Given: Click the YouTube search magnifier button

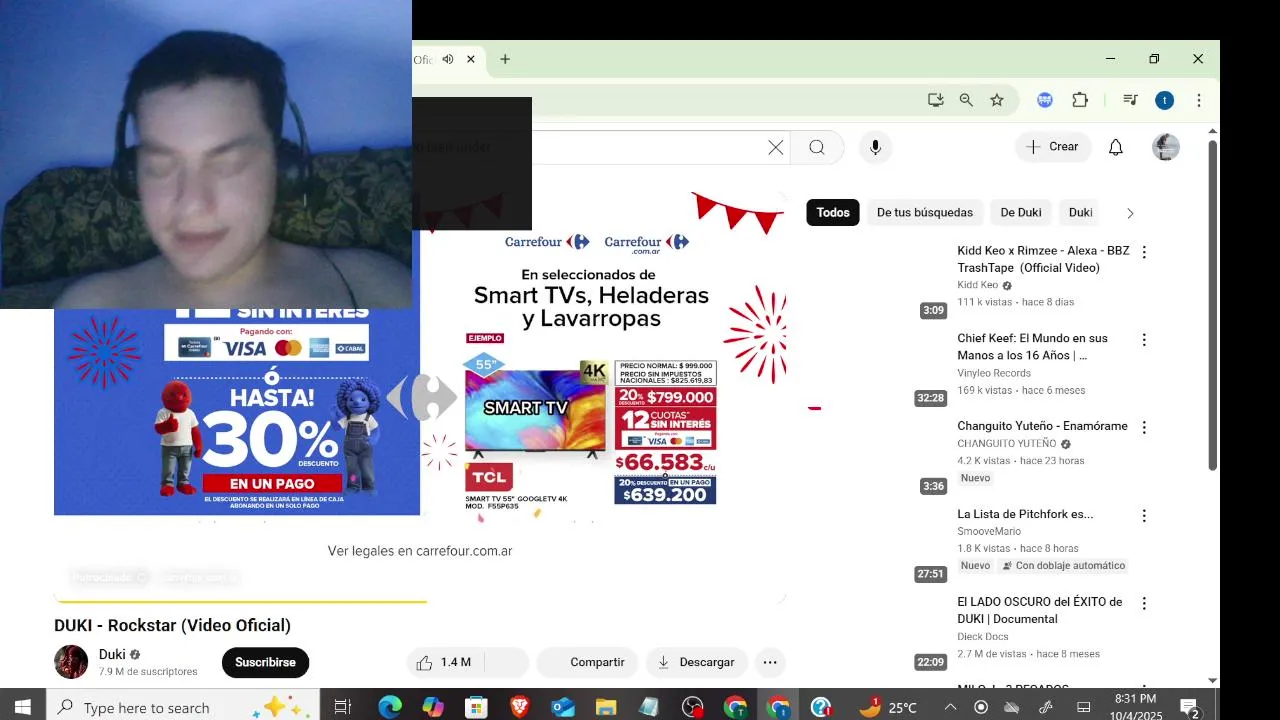Looking at the screenshot, I should point(817,147).
